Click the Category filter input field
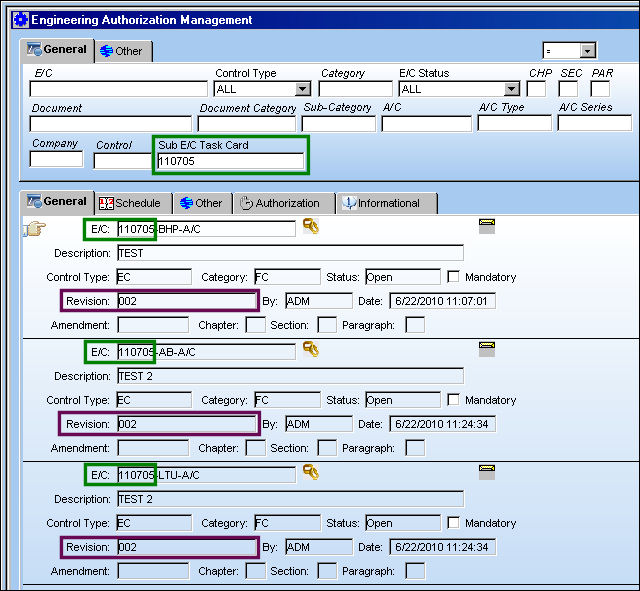 (356, 89)
